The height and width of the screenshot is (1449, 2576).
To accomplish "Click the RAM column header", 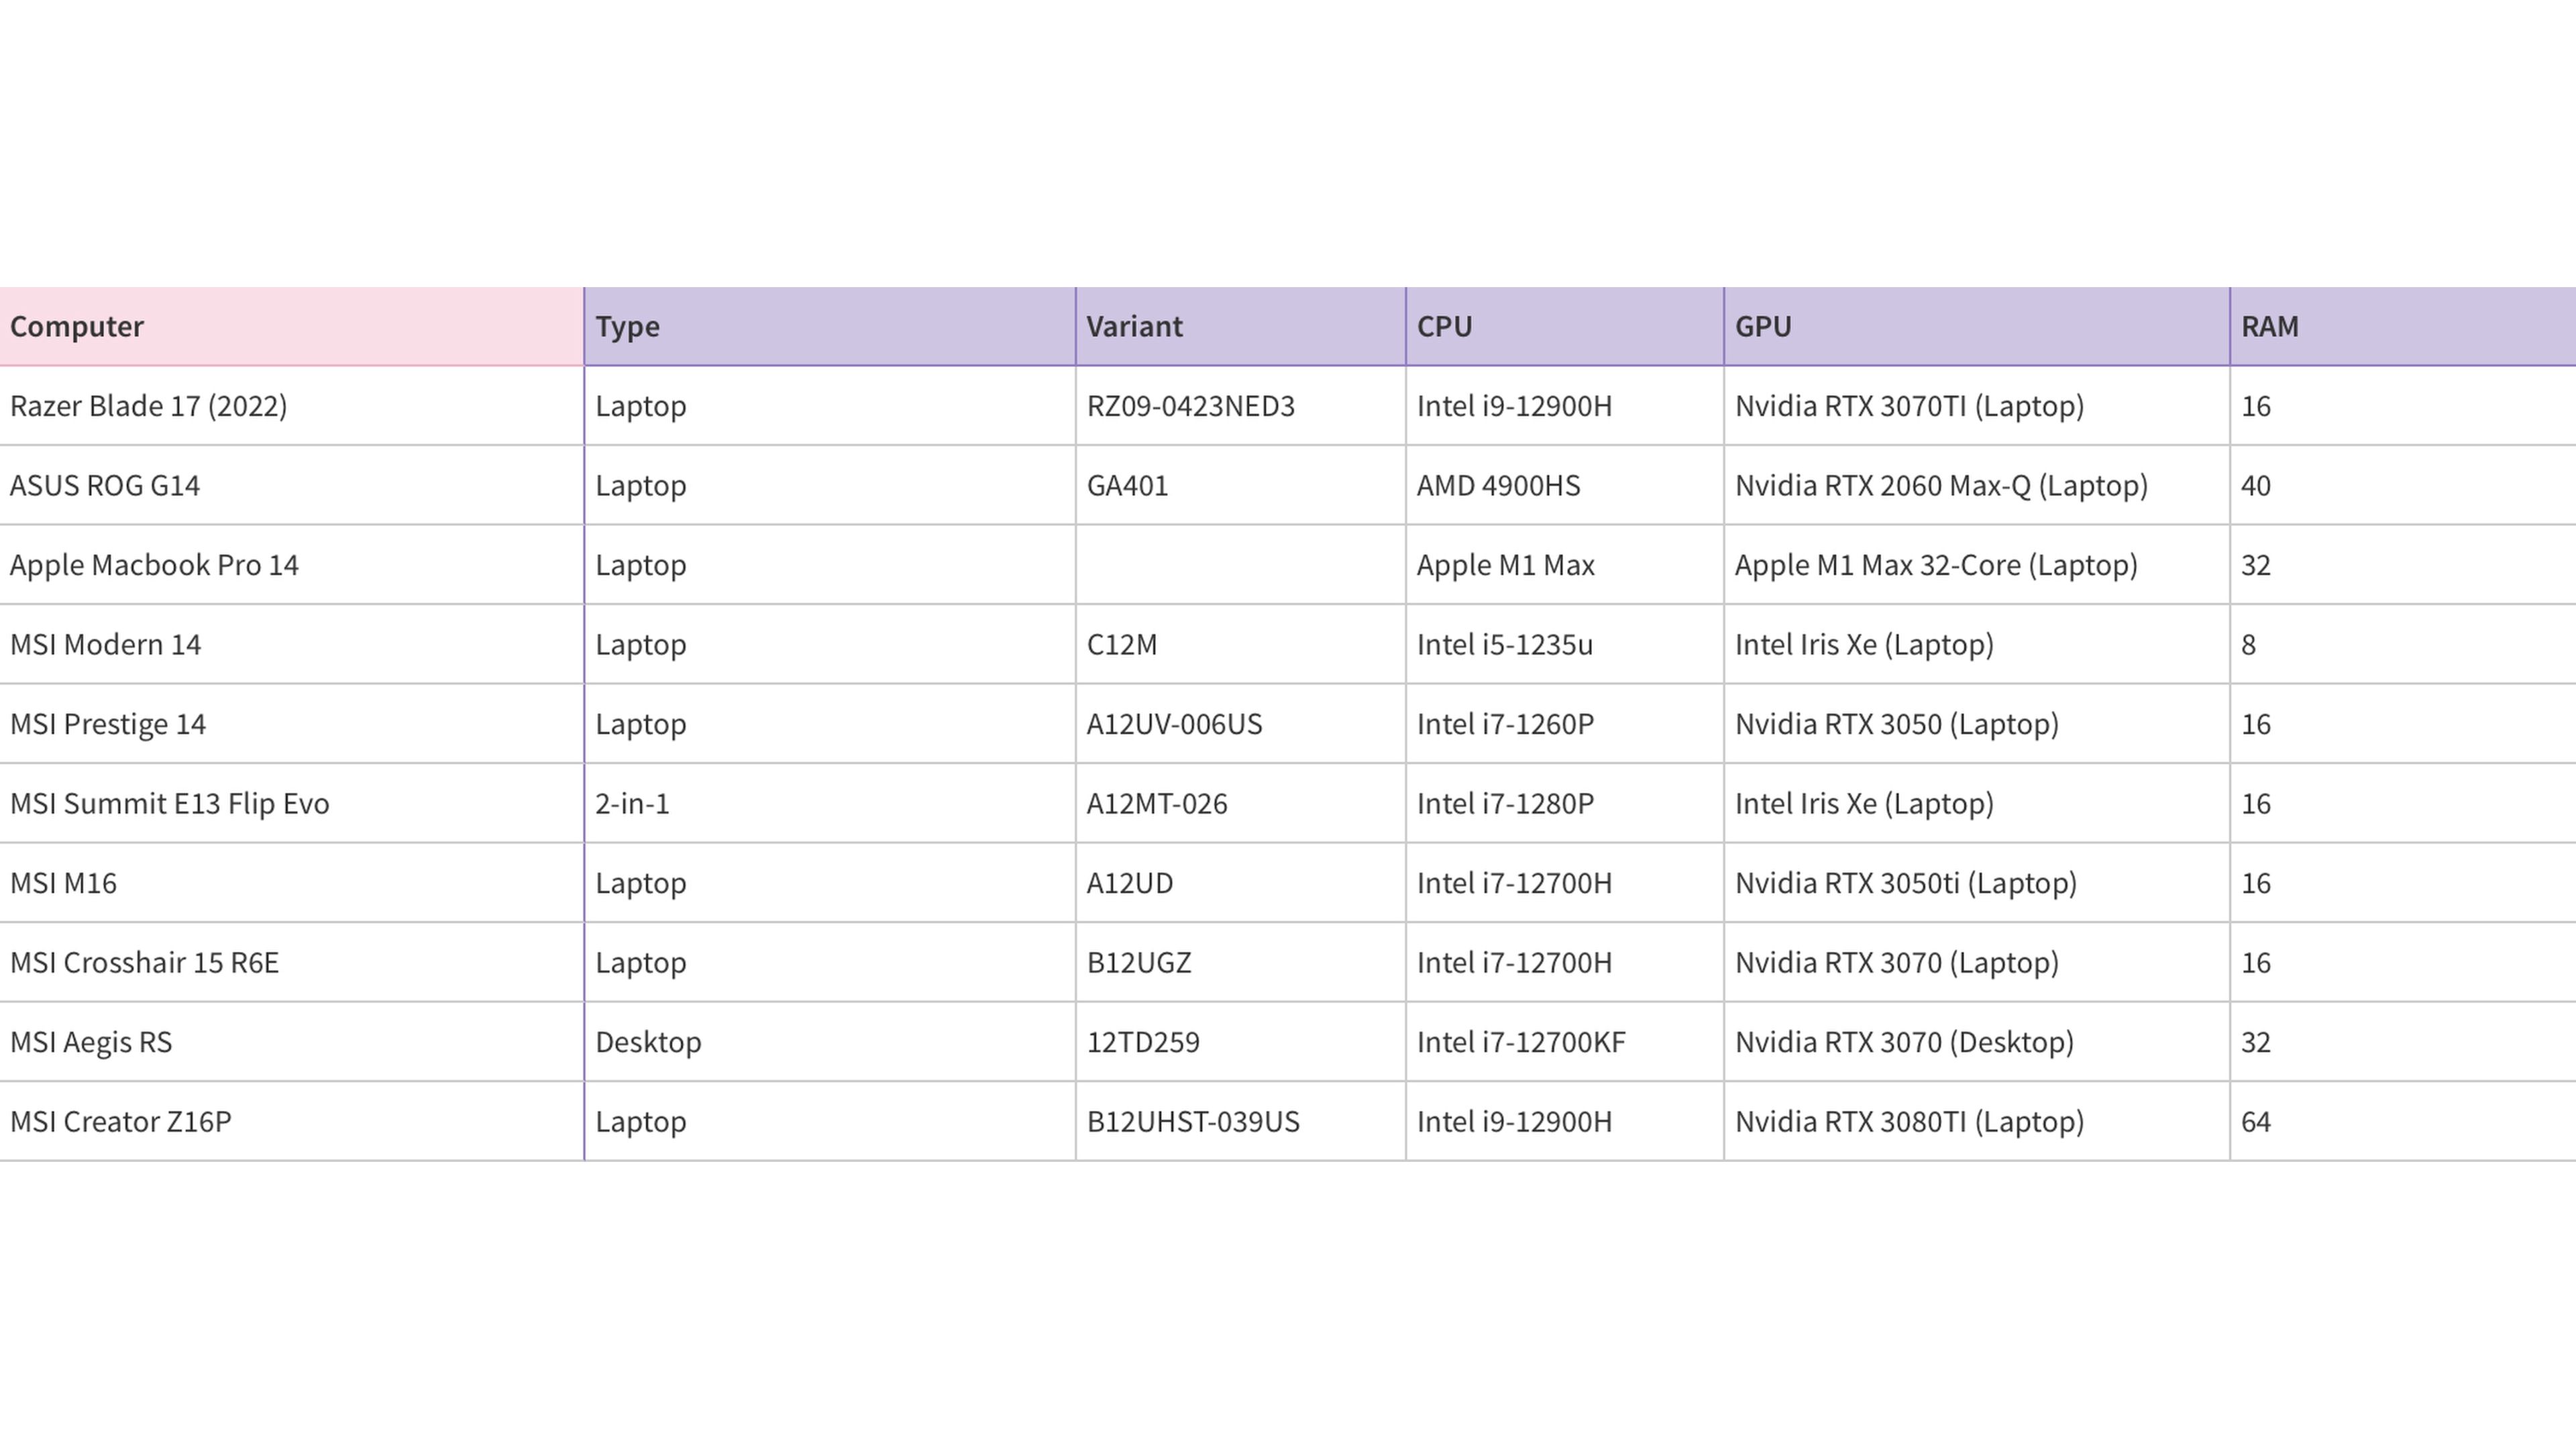I will (x=2403, y=326).
